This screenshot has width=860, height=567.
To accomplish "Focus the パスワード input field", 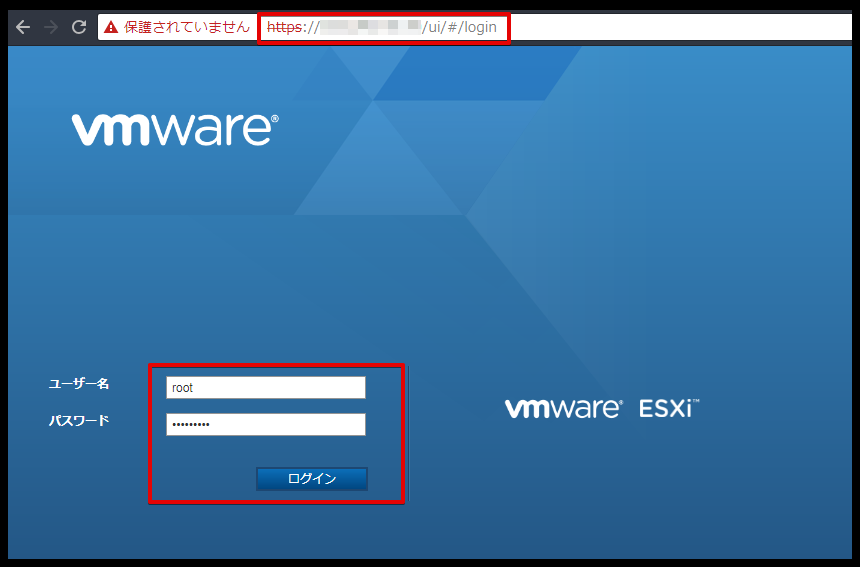I will (266, 424).
